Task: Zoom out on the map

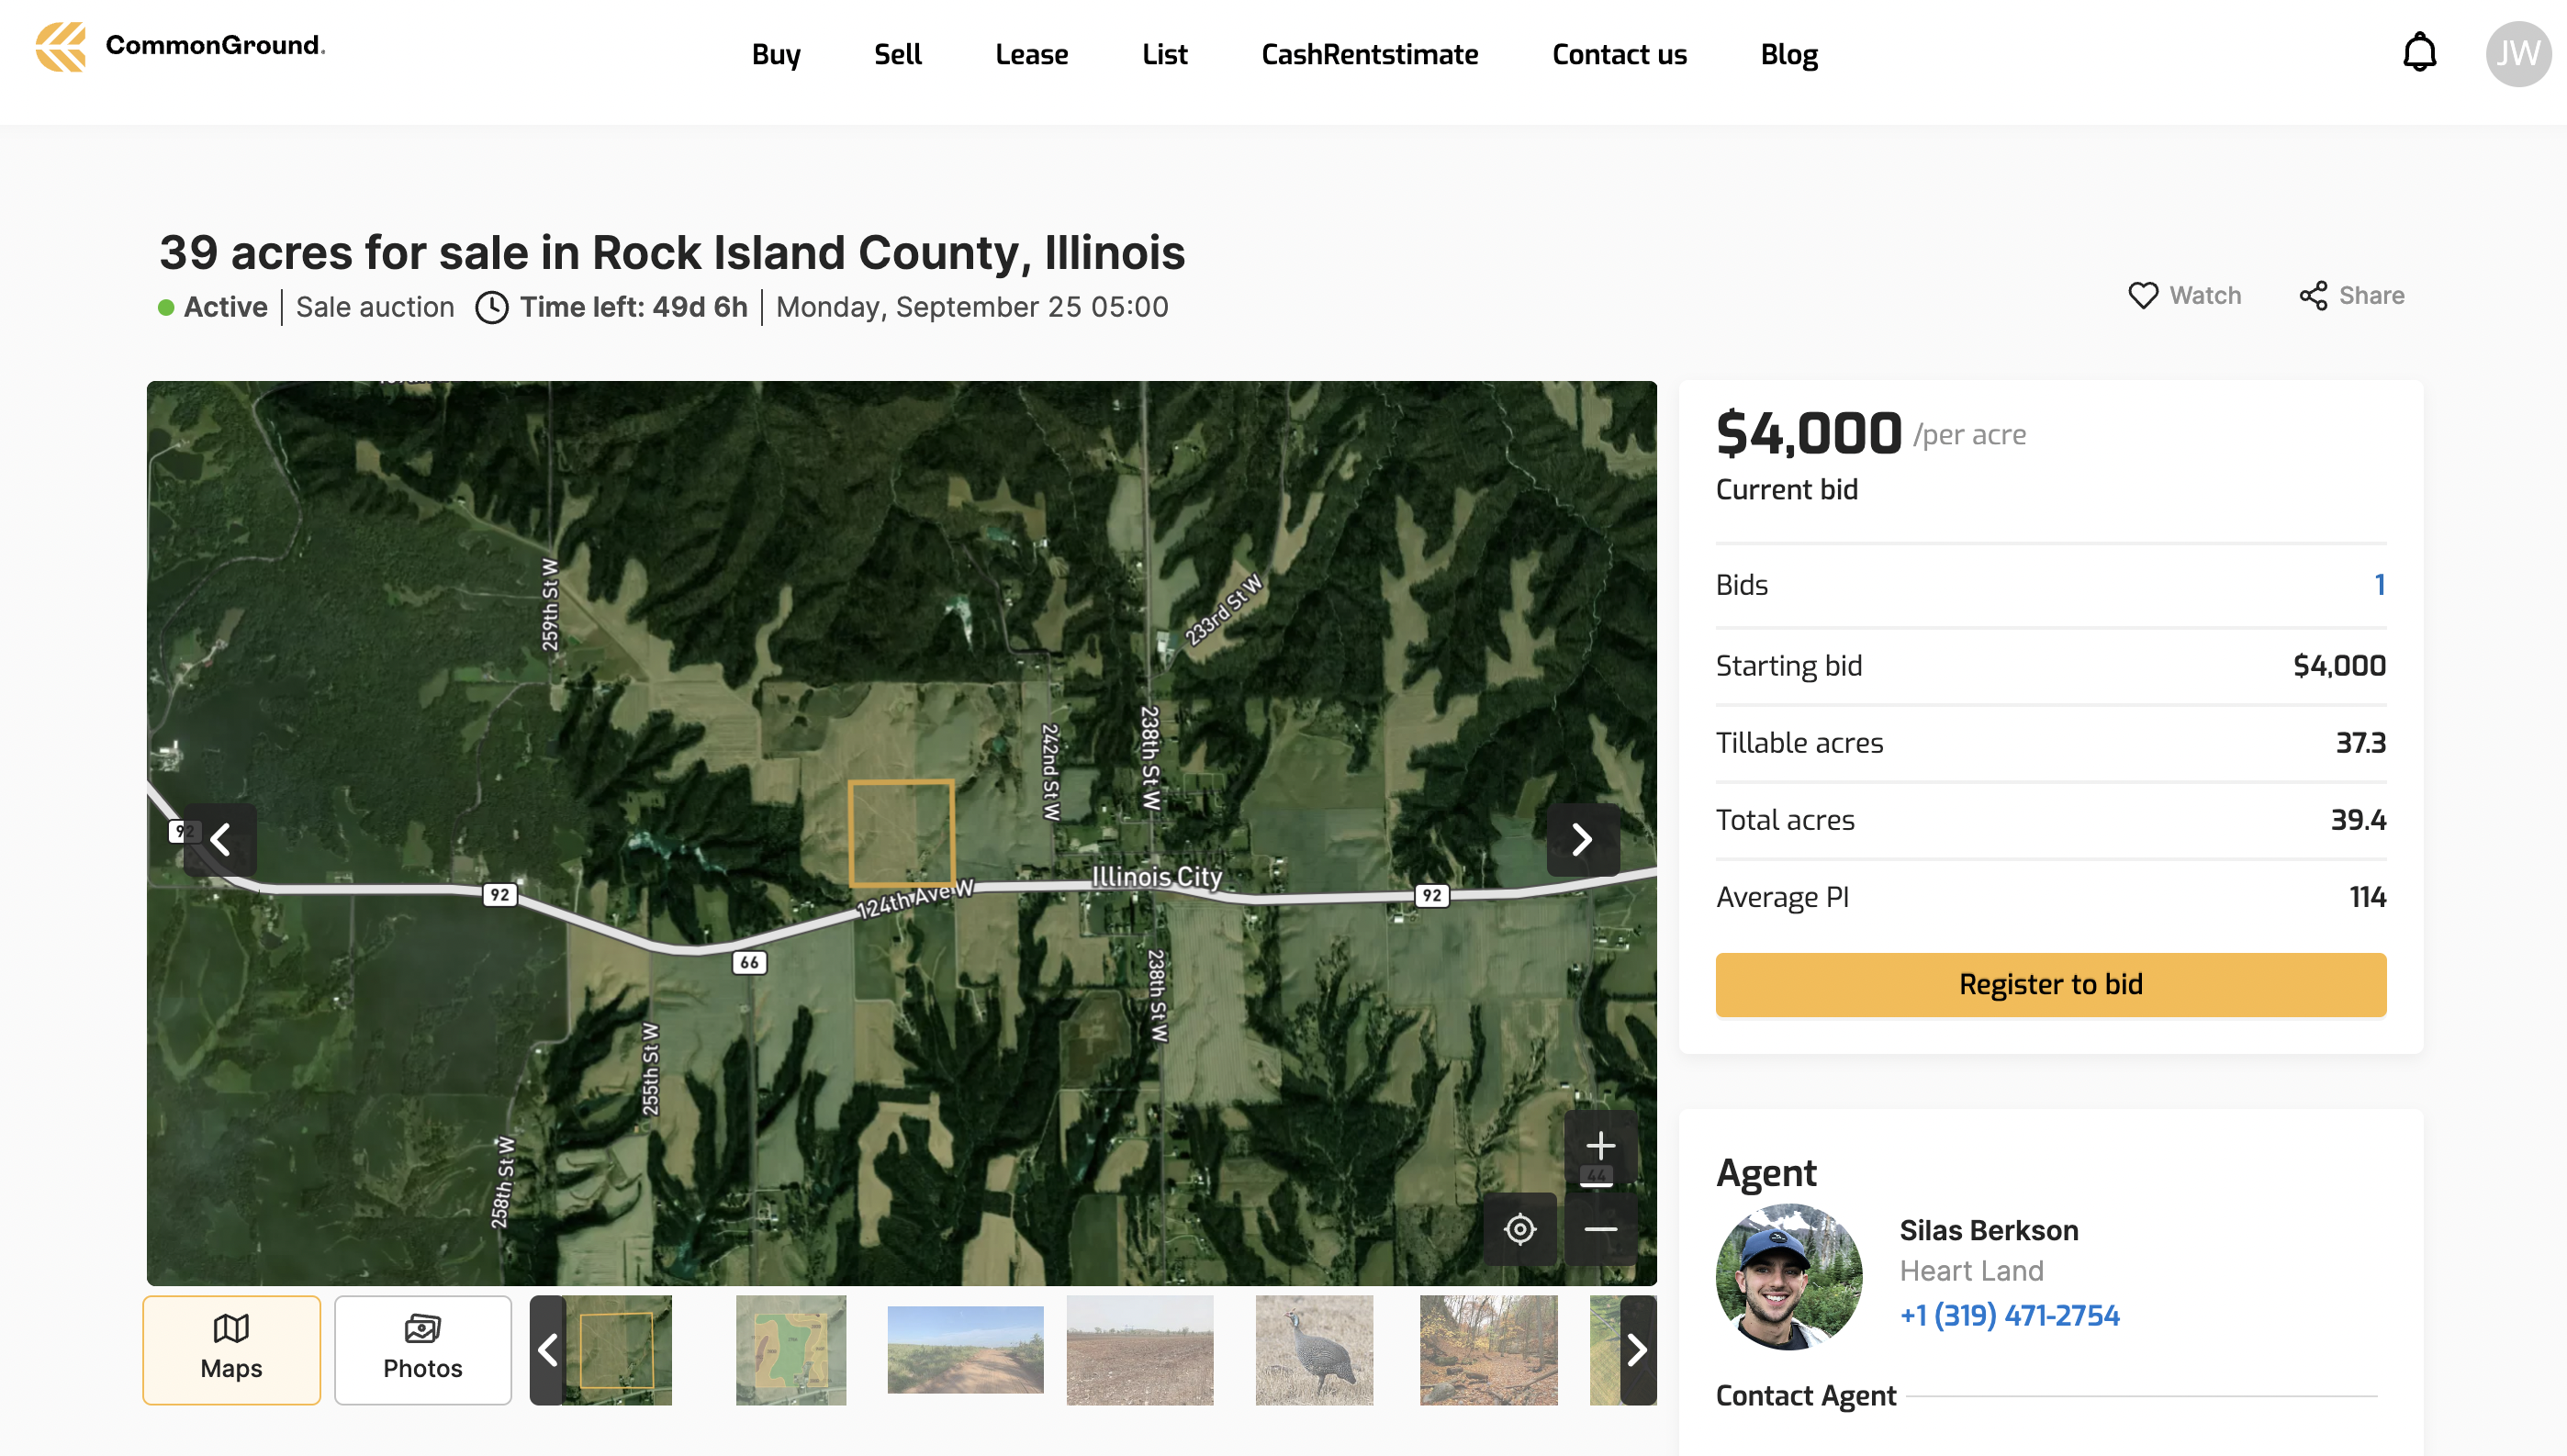Action: tap(1600, 1229)
